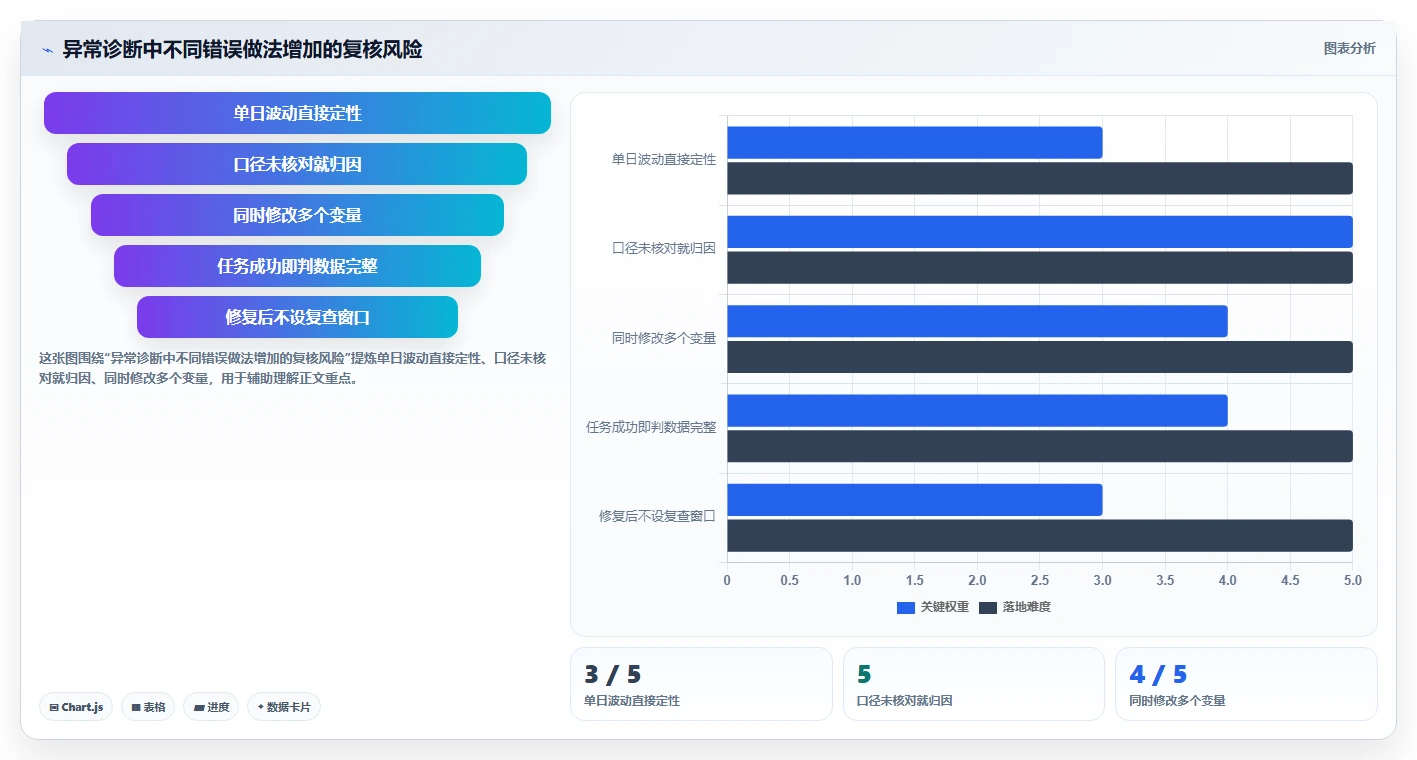Click x-axis tick label 3.5
The width and height of the screenshot is (1417, 760).
[1165, 580]
